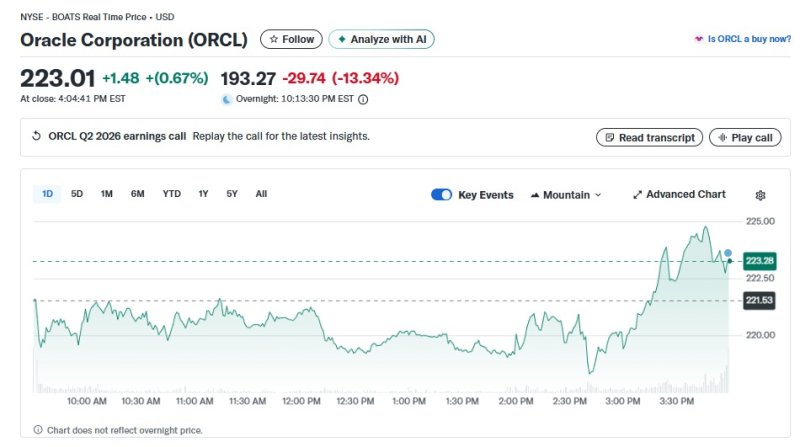The width and height of the screenshot is (800, 447).
Task: Open the Is ORCL a buy now link
Action: 742,39
